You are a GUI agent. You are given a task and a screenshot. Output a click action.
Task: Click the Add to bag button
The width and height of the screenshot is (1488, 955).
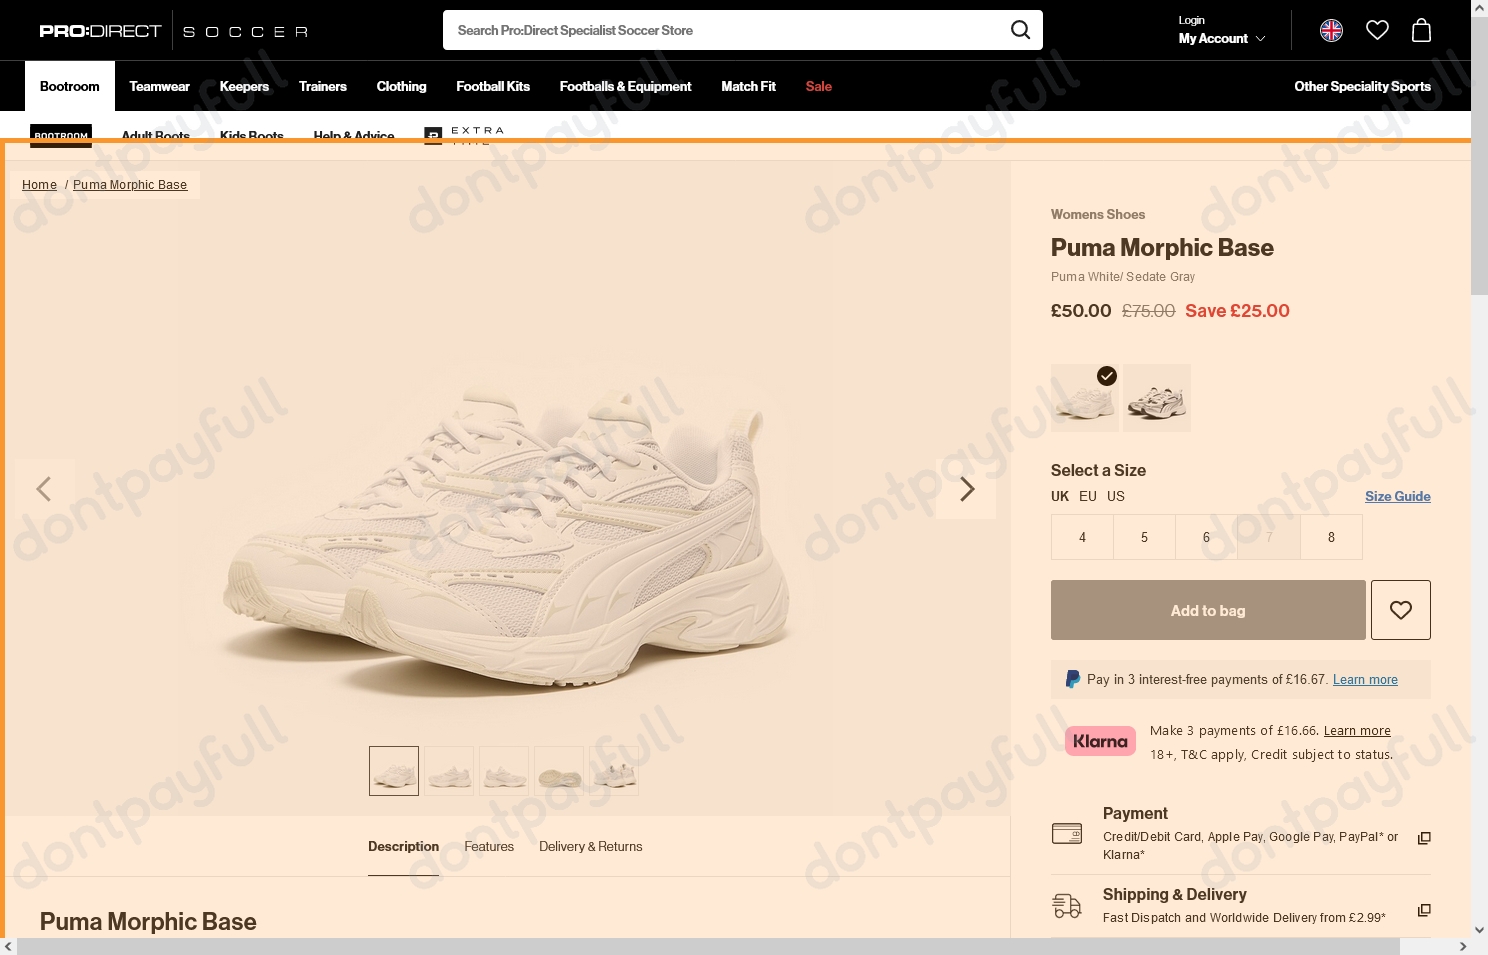pyautogui.click(x=1208, y=610)
